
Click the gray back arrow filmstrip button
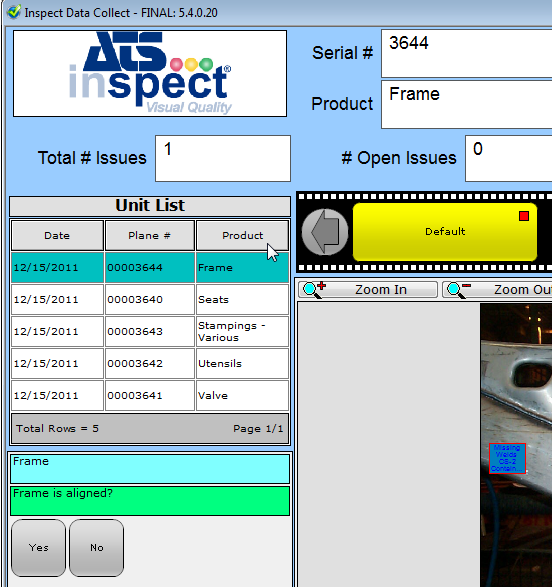click(x=325, y=232)
